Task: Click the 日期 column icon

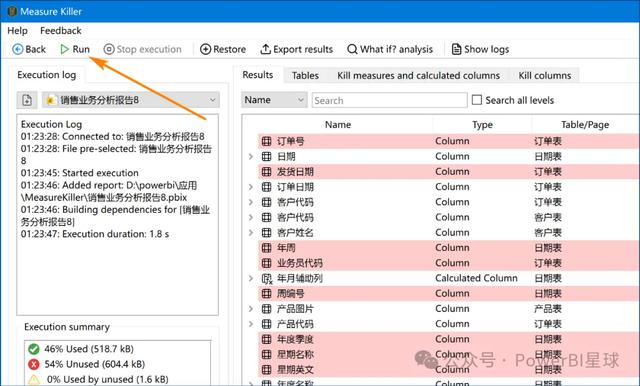Action: point(267,156)
